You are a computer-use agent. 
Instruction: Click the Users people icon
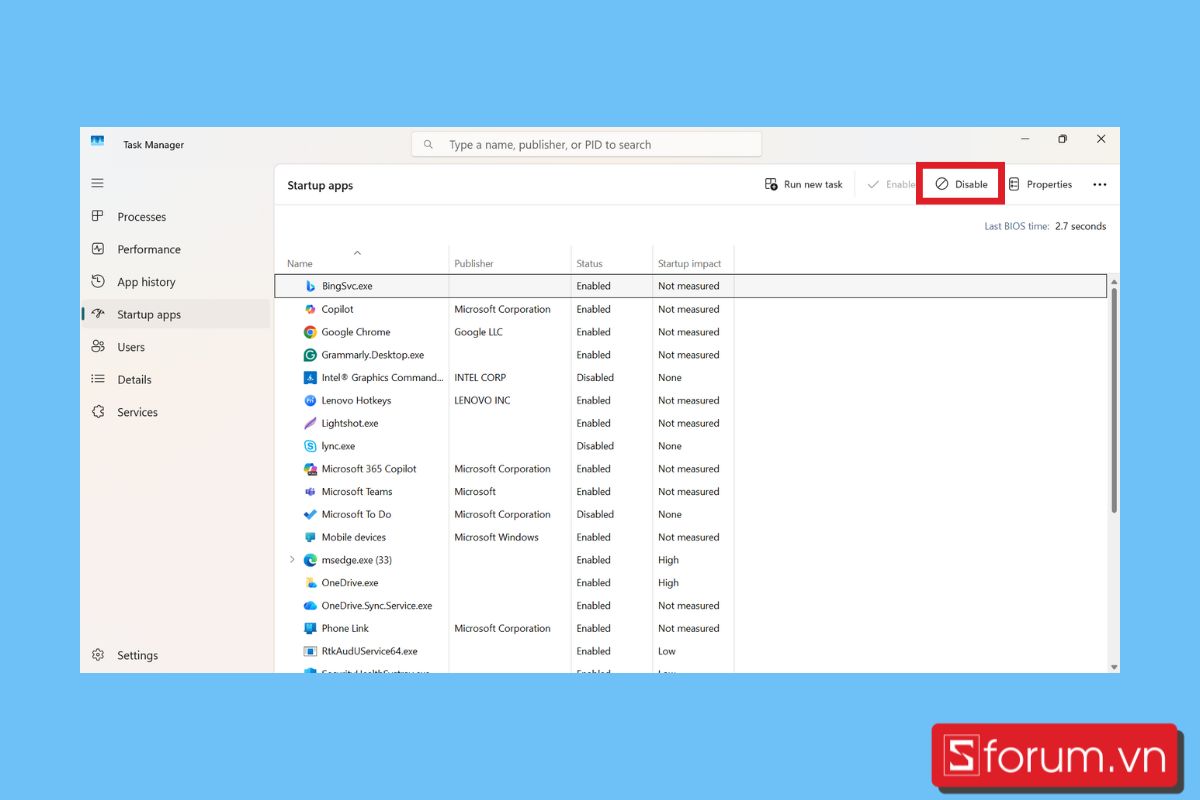tap(98, 347)
